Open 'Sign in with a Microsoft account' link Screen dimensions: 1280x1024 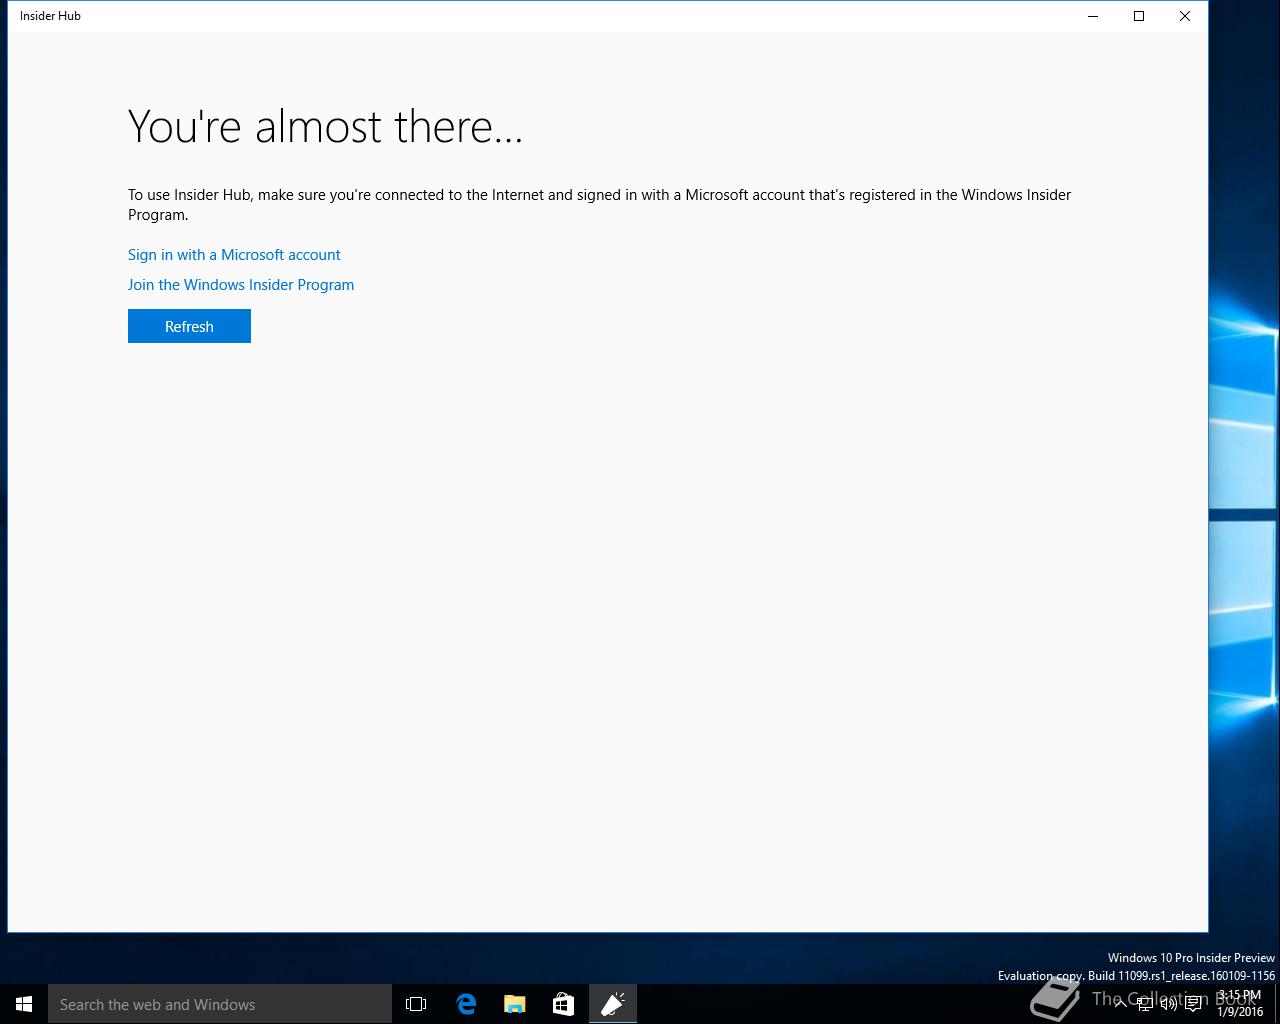(x=234, y=255)
